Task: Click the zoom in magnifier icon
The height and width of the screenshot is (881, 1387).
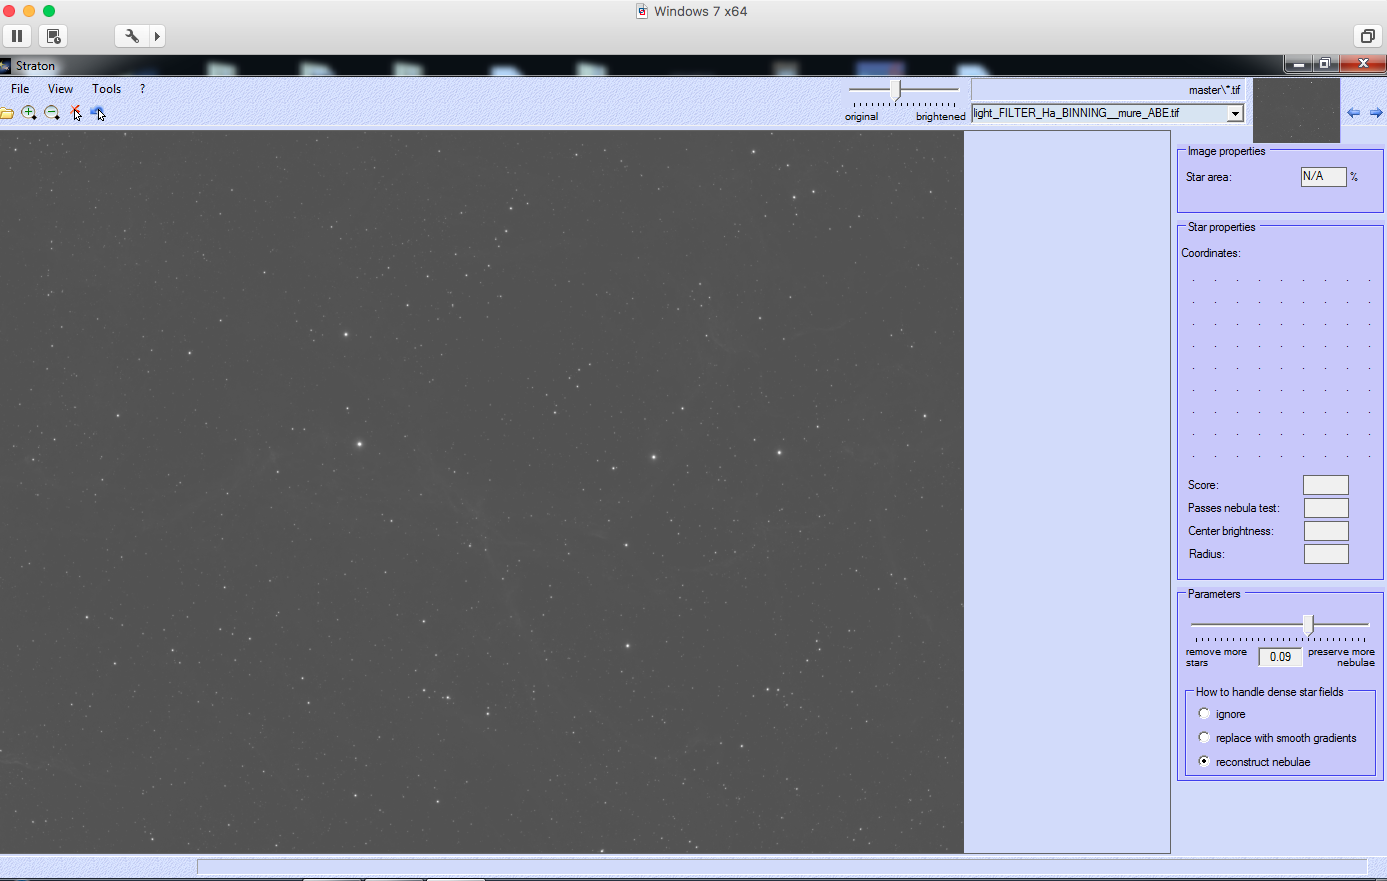Action: (x=29, y=113)
